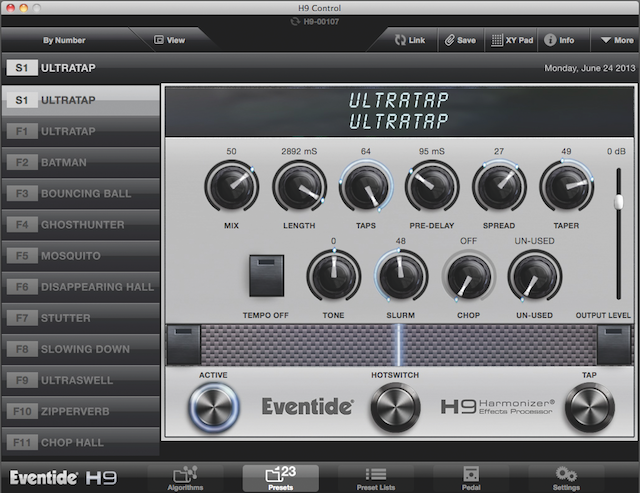The image size is (640, 493).
Task: Open the Pedal tab
Action: click(471, 478)
